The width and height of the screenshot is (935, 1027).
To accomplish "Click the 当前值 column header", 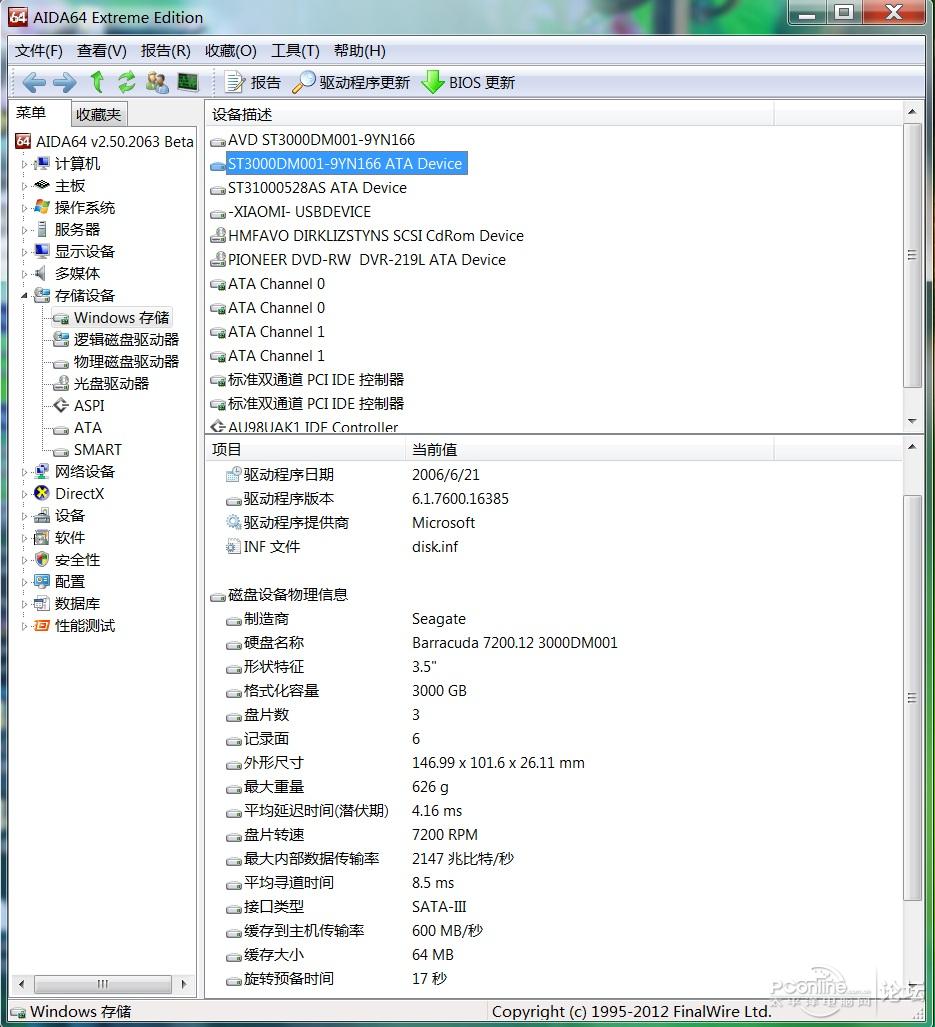I will point(589,450).
